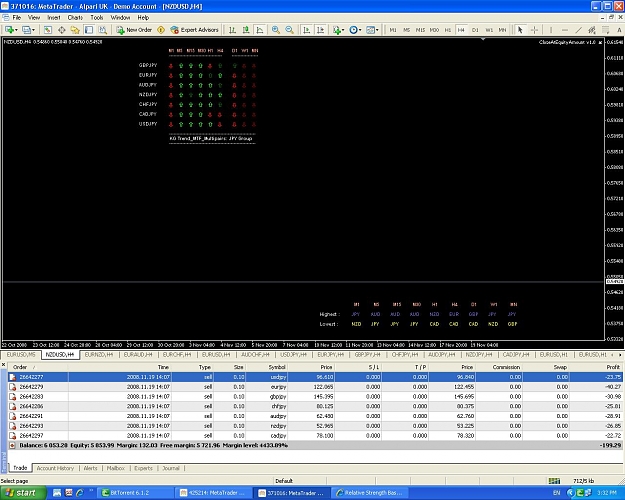Toggle the Auto Scroll chart icon
The height and width of the screenshot is (500, 625).
pyautogui.click(x=307, y=30)
